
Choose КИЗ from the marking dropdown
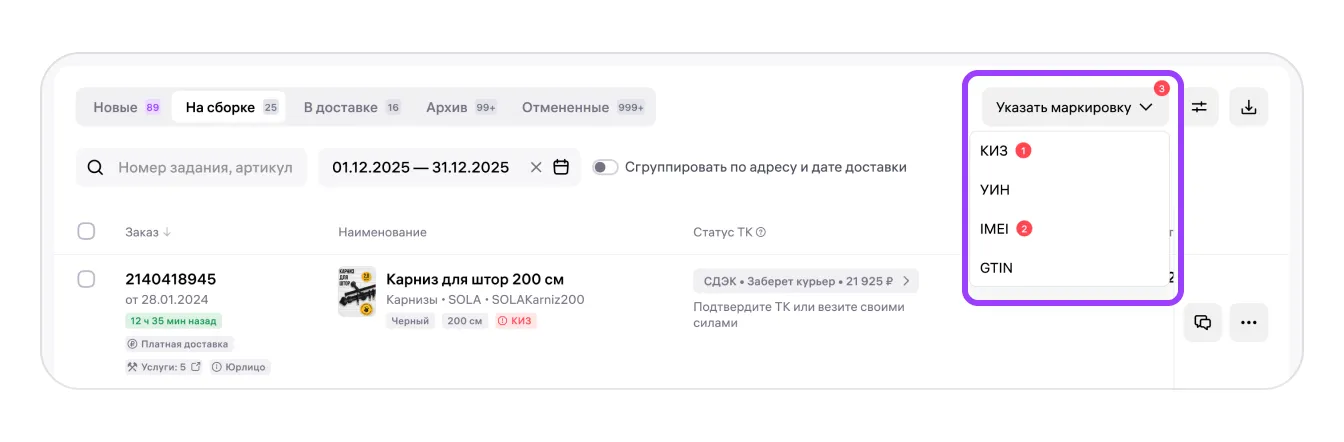[x=994, y=151]
